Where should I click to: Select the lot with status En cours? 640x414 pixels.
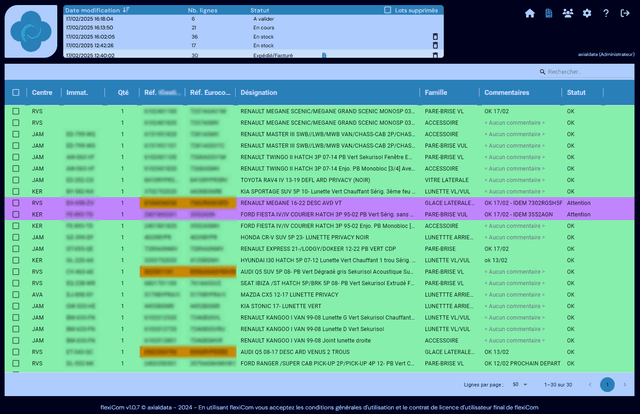(253, 28)
